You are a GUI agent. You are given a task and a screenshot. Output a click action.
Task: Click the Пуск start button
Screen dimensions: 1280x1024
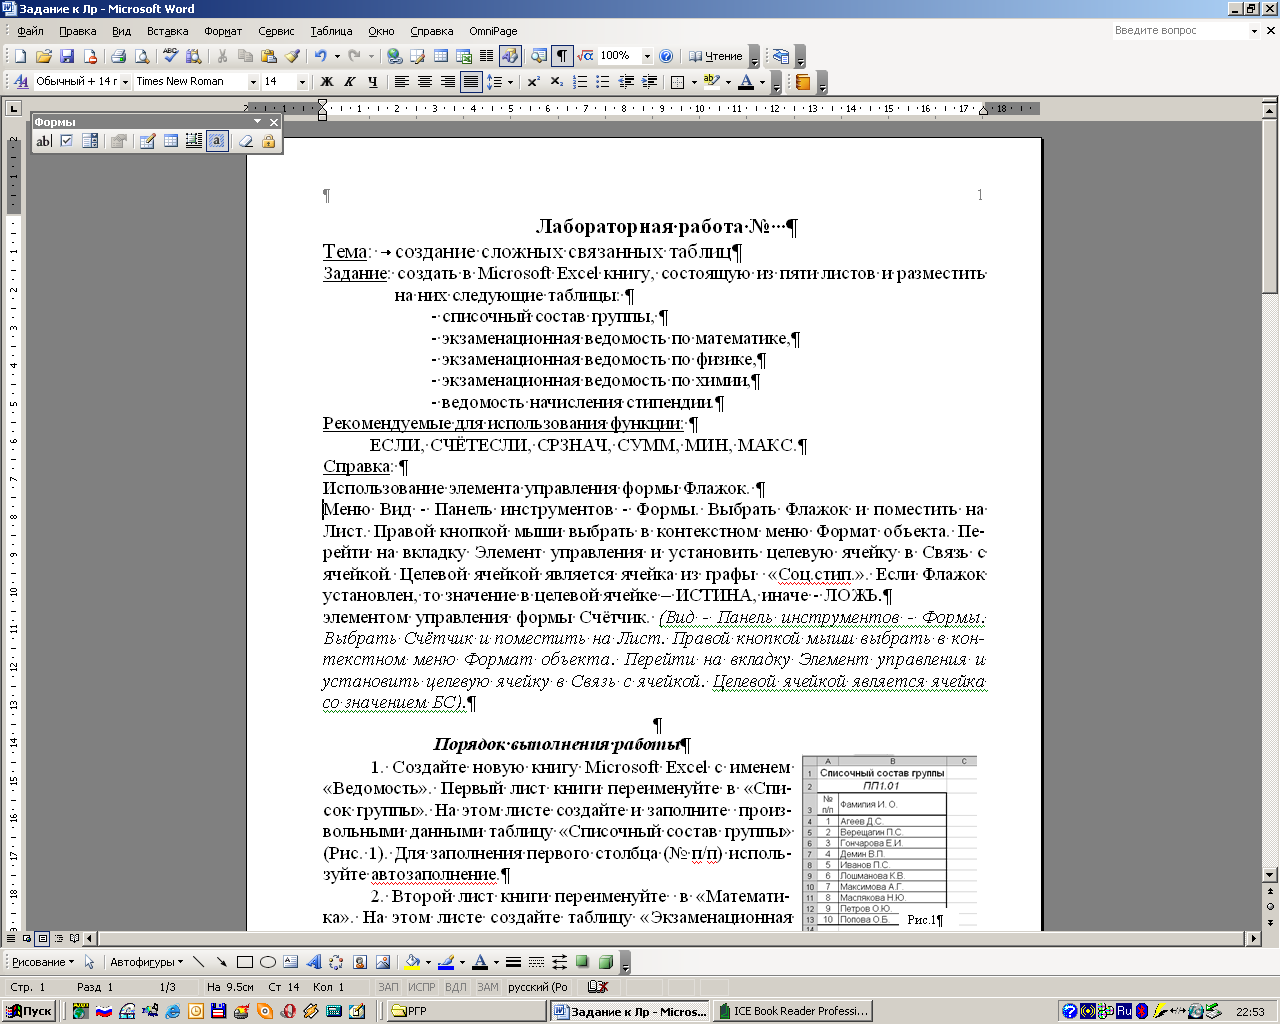point(29,1011)
